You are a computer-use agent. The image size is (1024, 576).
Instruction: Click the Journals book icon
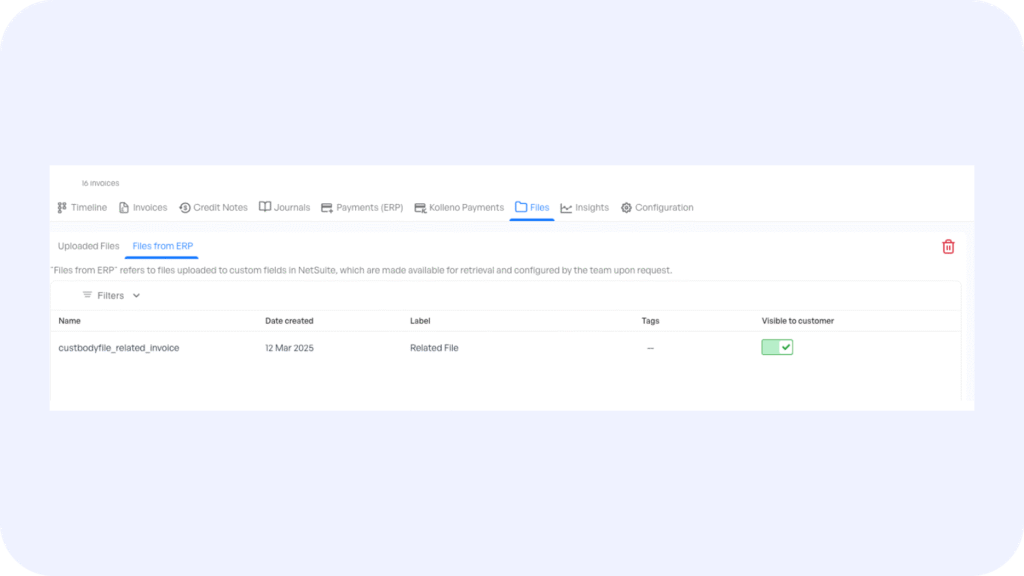coord(265,207)
